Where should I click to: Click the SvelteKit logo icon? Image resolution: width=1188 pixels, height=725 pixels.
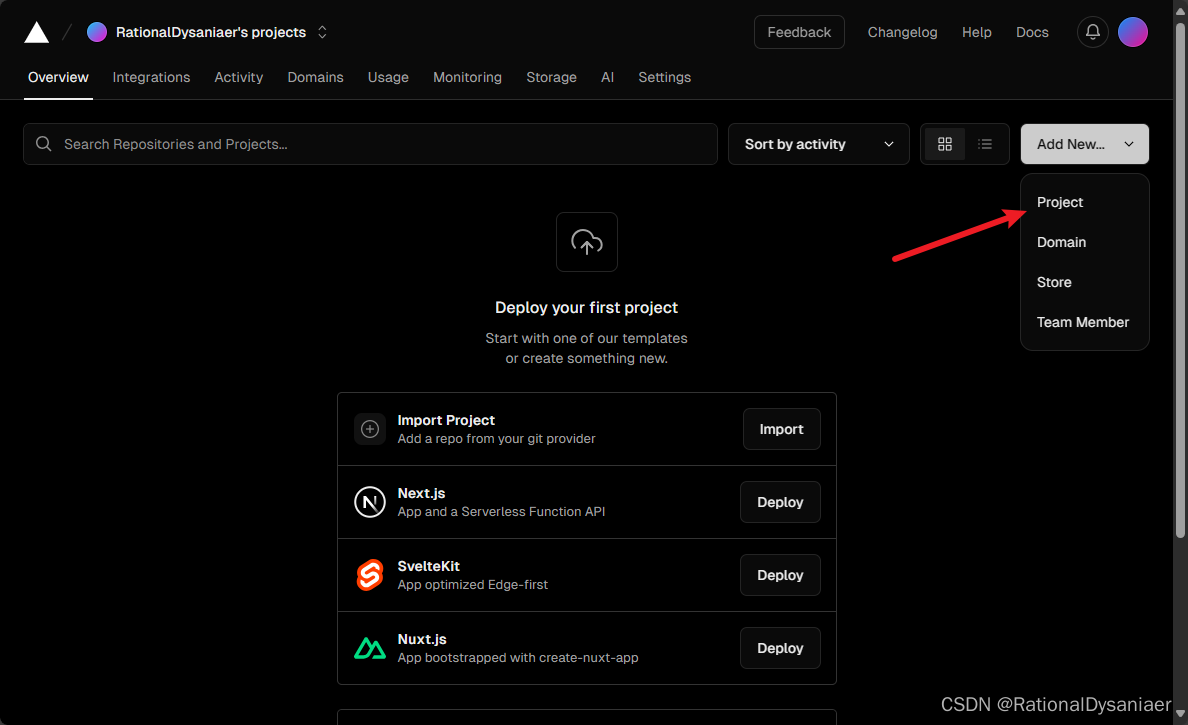pyautogui.click(x=370, y=575)
